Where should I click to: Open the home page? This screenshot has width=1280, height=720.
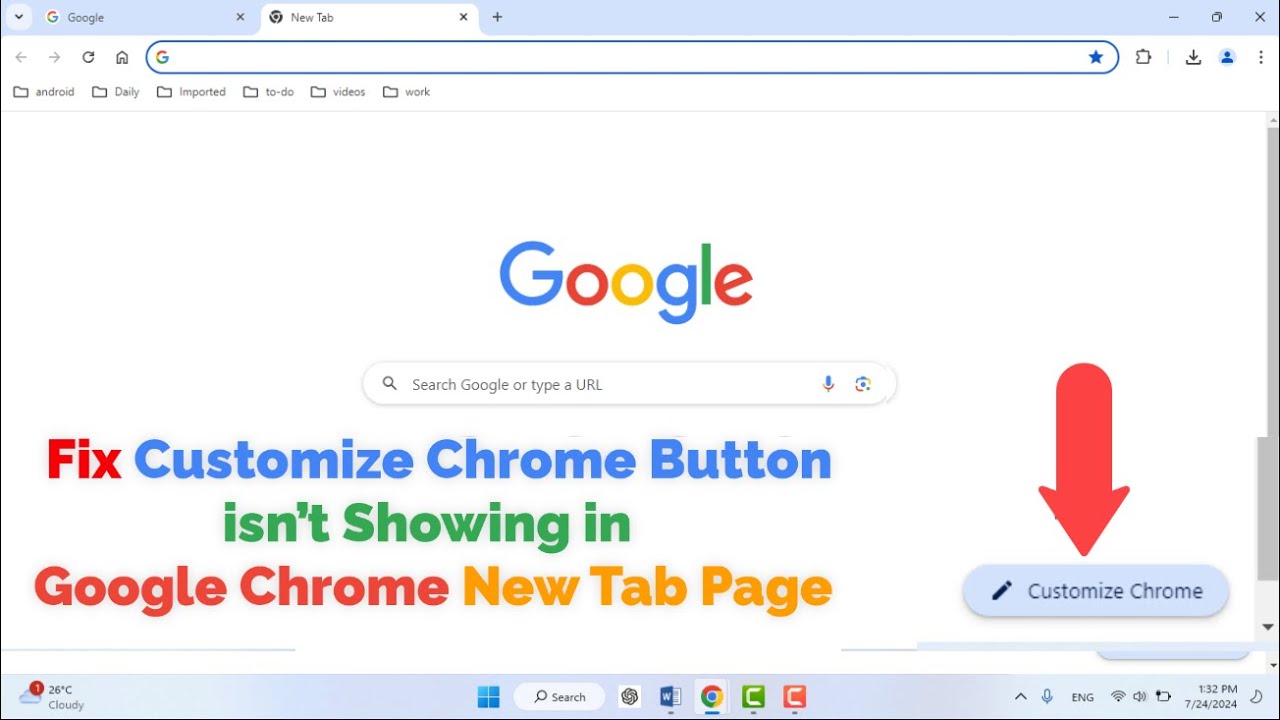click(x=122, y=57)
